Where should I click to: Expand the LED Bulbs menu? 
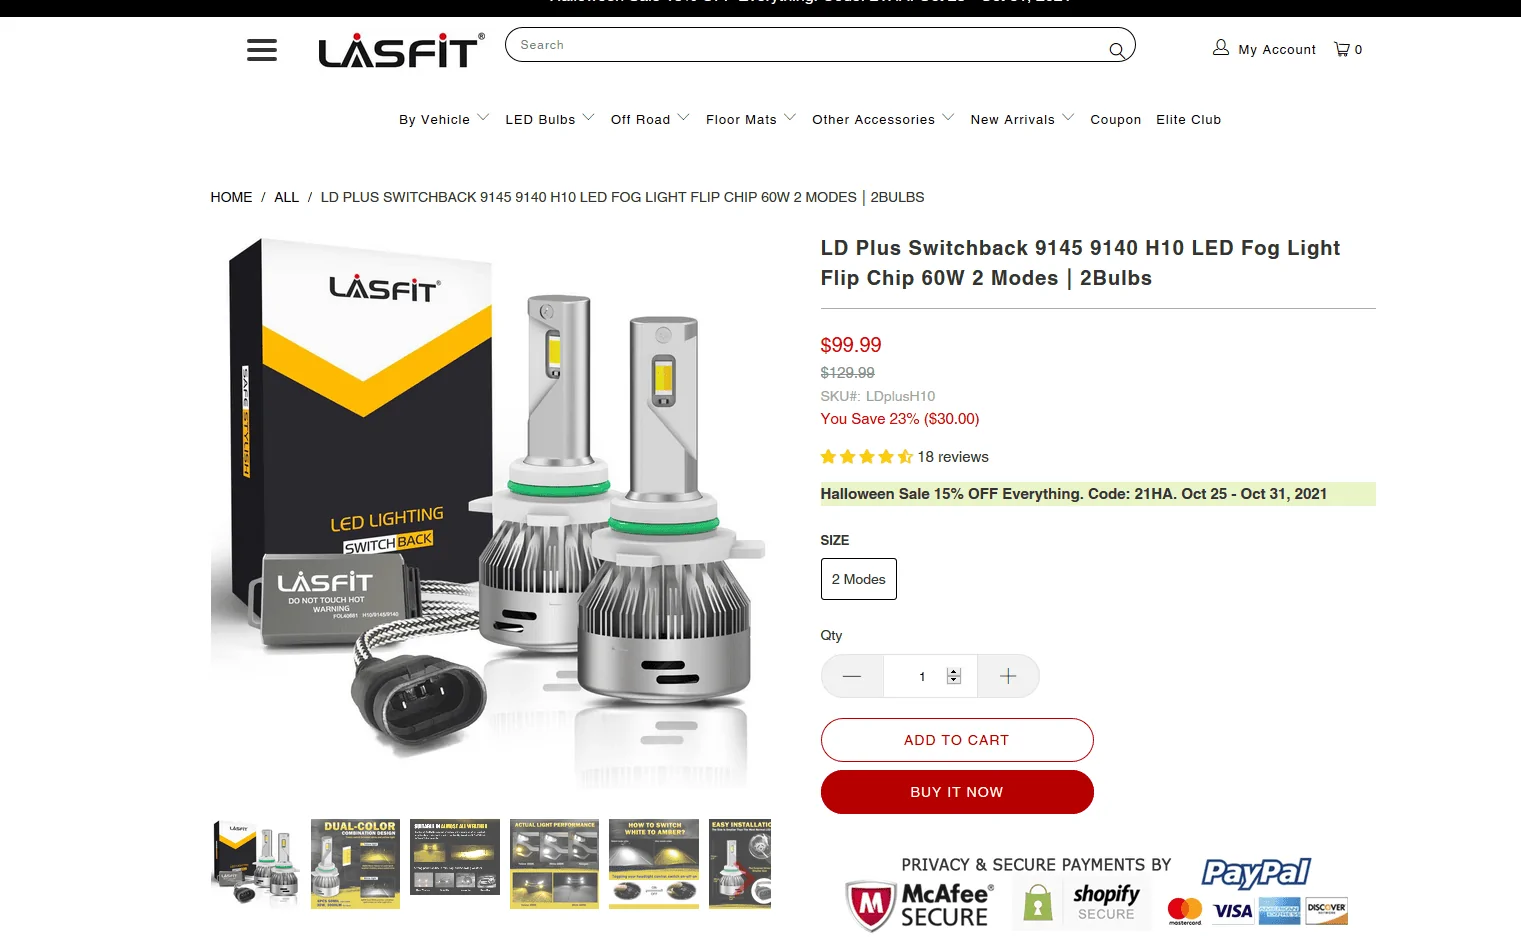click(550, 119)
